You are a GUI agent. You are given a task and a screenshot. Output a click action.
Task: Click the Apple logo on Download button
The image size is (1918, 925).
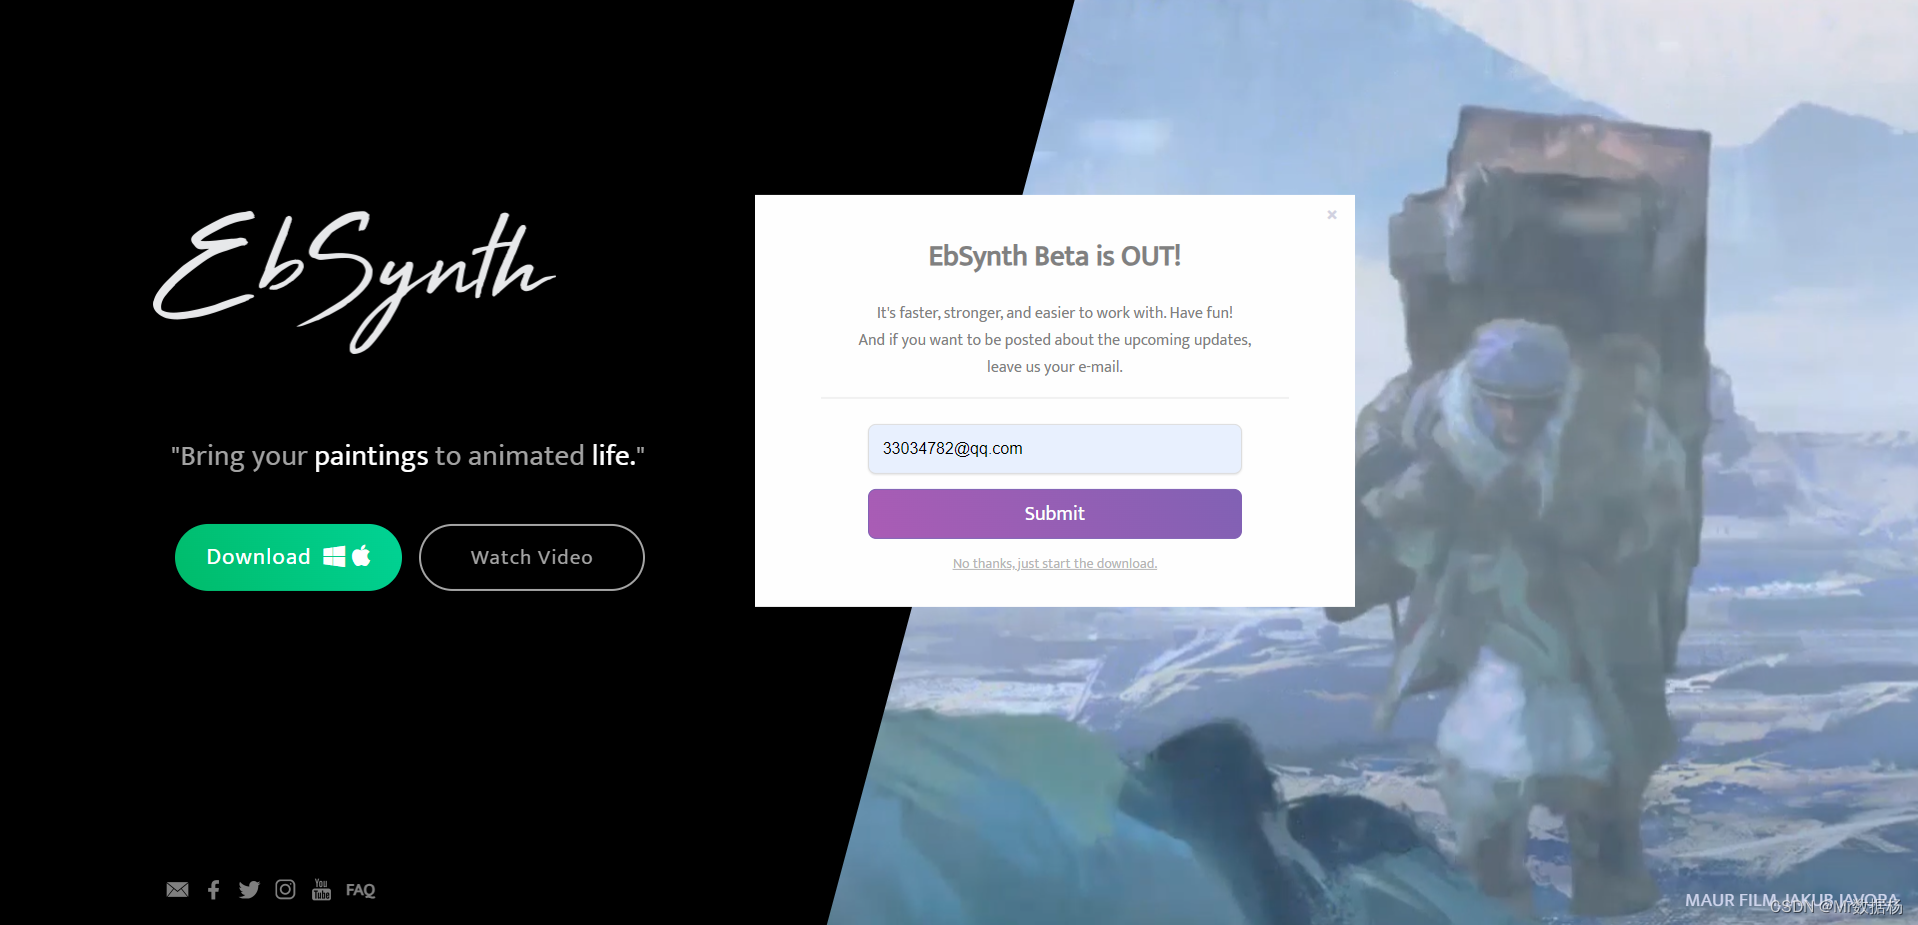click(x=361, y=556)
